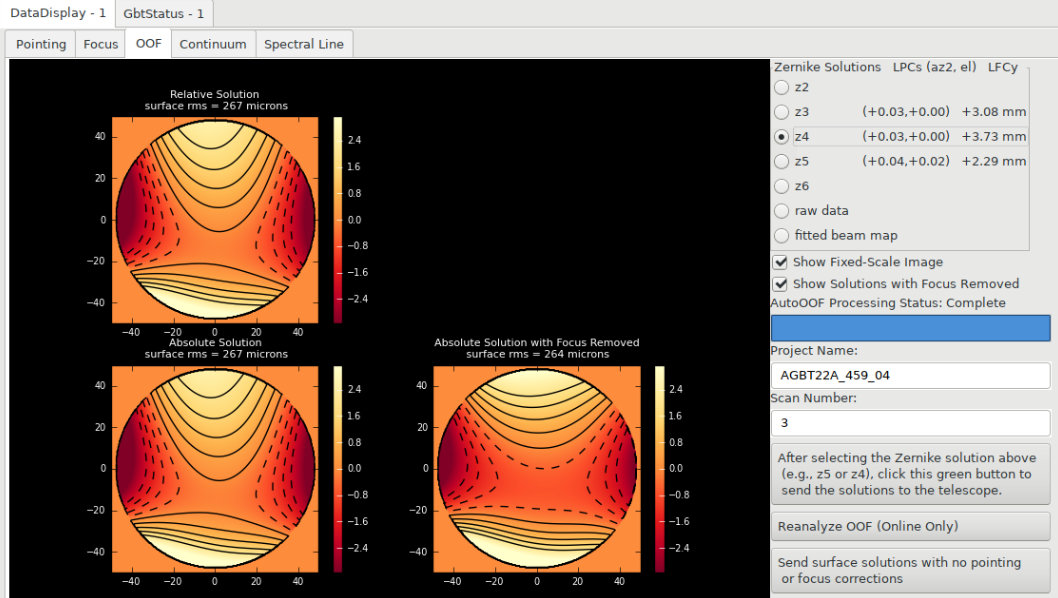Select the z2 Zernike solution
This screenshot has width=1058, height=598.
pos(781,87)
